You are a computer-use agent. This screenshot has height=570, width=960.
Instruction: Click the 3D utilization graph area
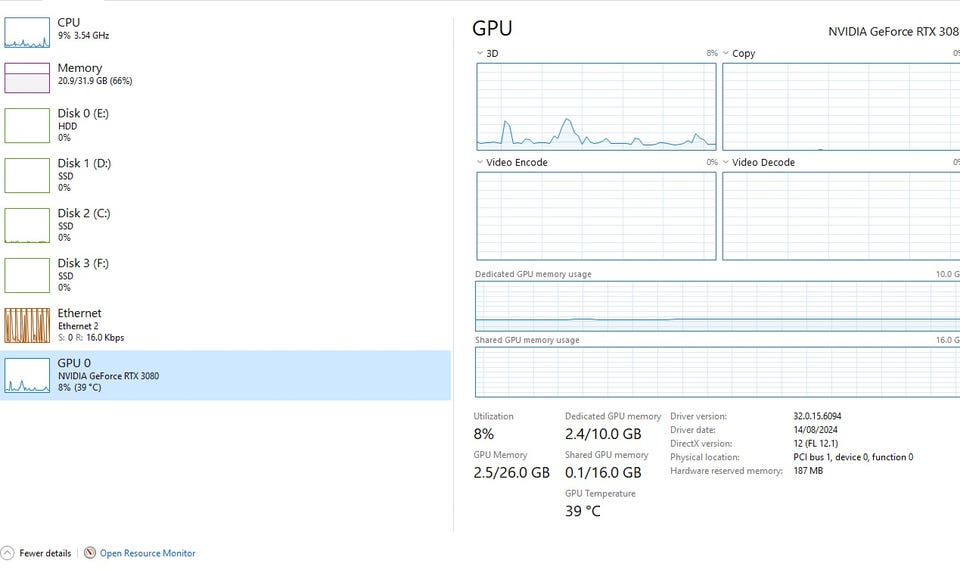pyautogui.click(x=596, y=106)
